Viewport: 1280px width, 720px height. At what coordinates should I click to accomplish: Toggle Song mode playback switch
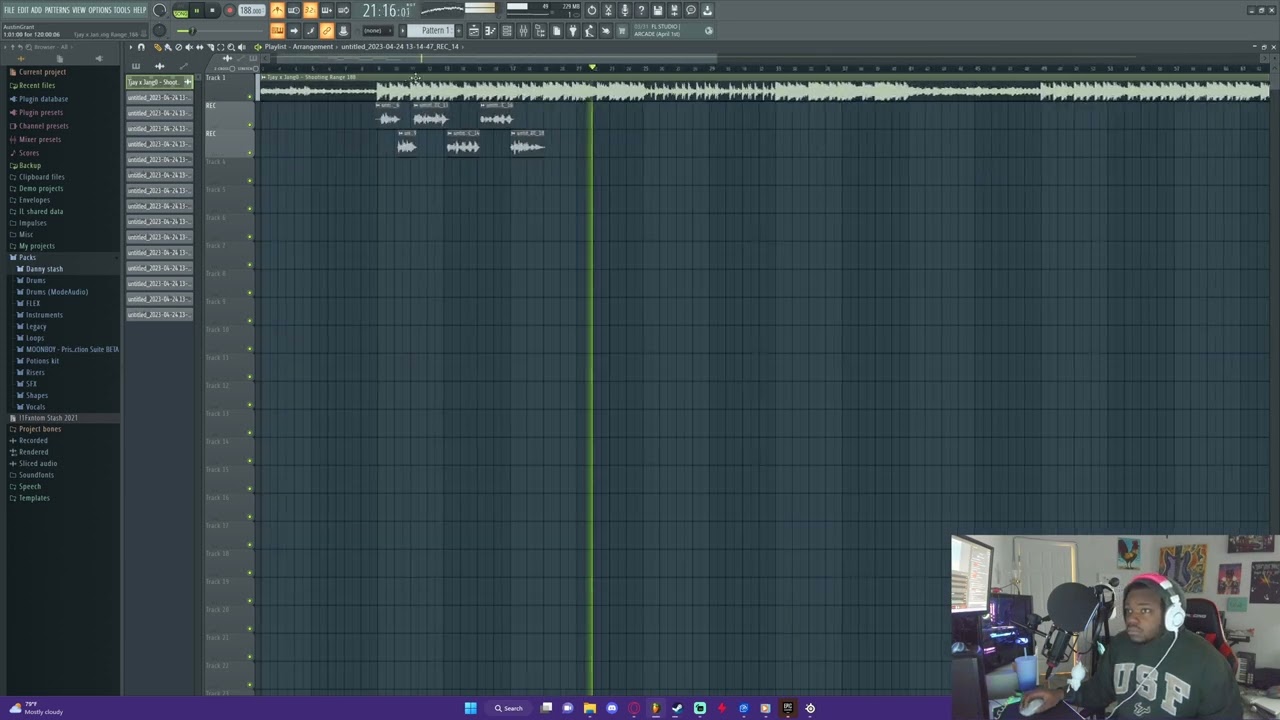point(180,11)
